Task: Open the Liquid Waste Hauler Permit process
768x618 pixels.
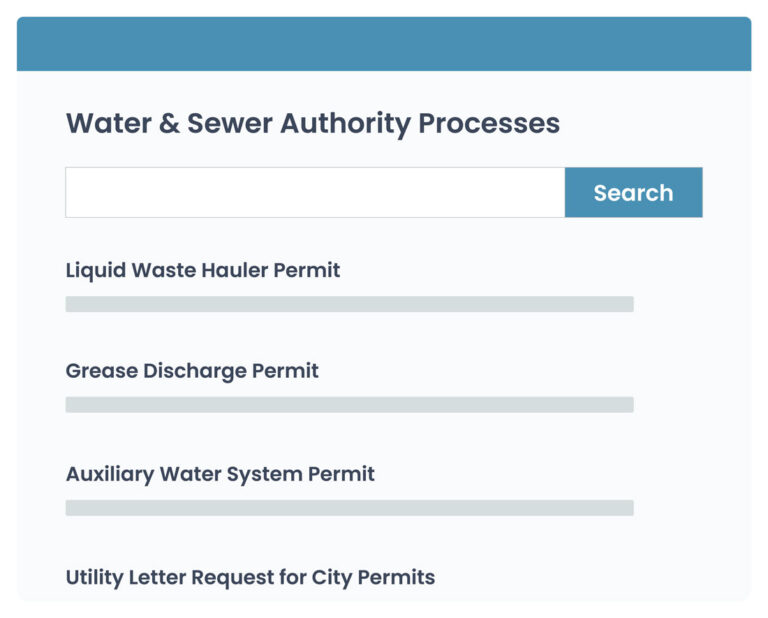Action: click(x=203, y=270)
